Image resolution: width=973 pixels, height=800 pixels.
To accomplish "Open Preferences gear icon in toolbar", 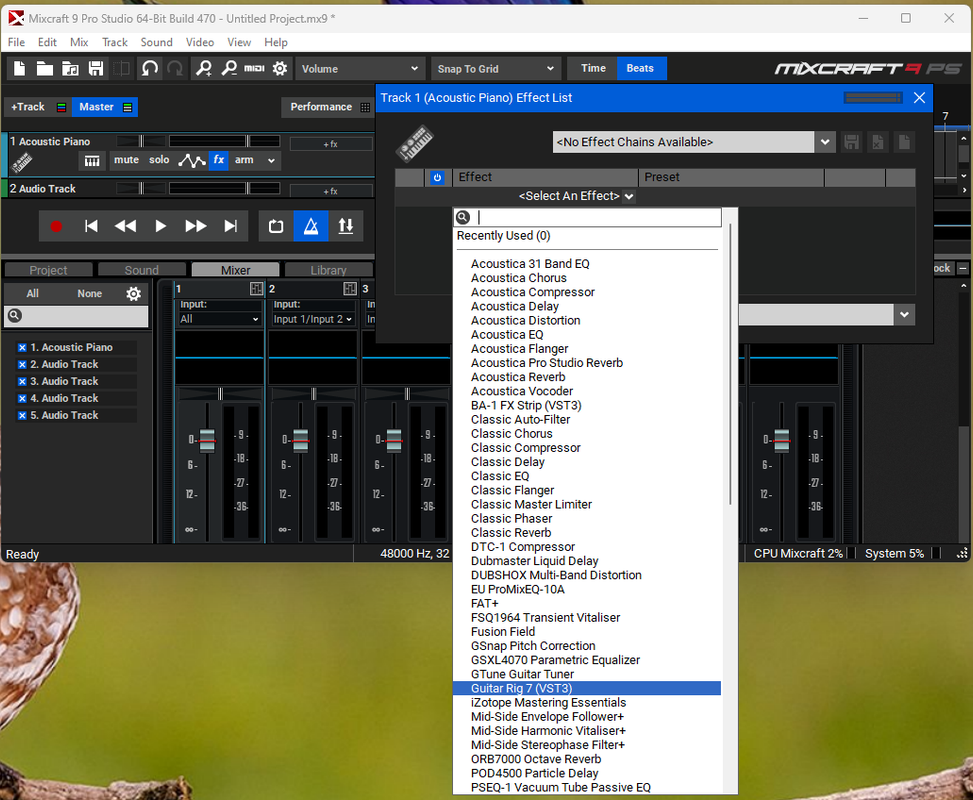I will tap(280, 68).
